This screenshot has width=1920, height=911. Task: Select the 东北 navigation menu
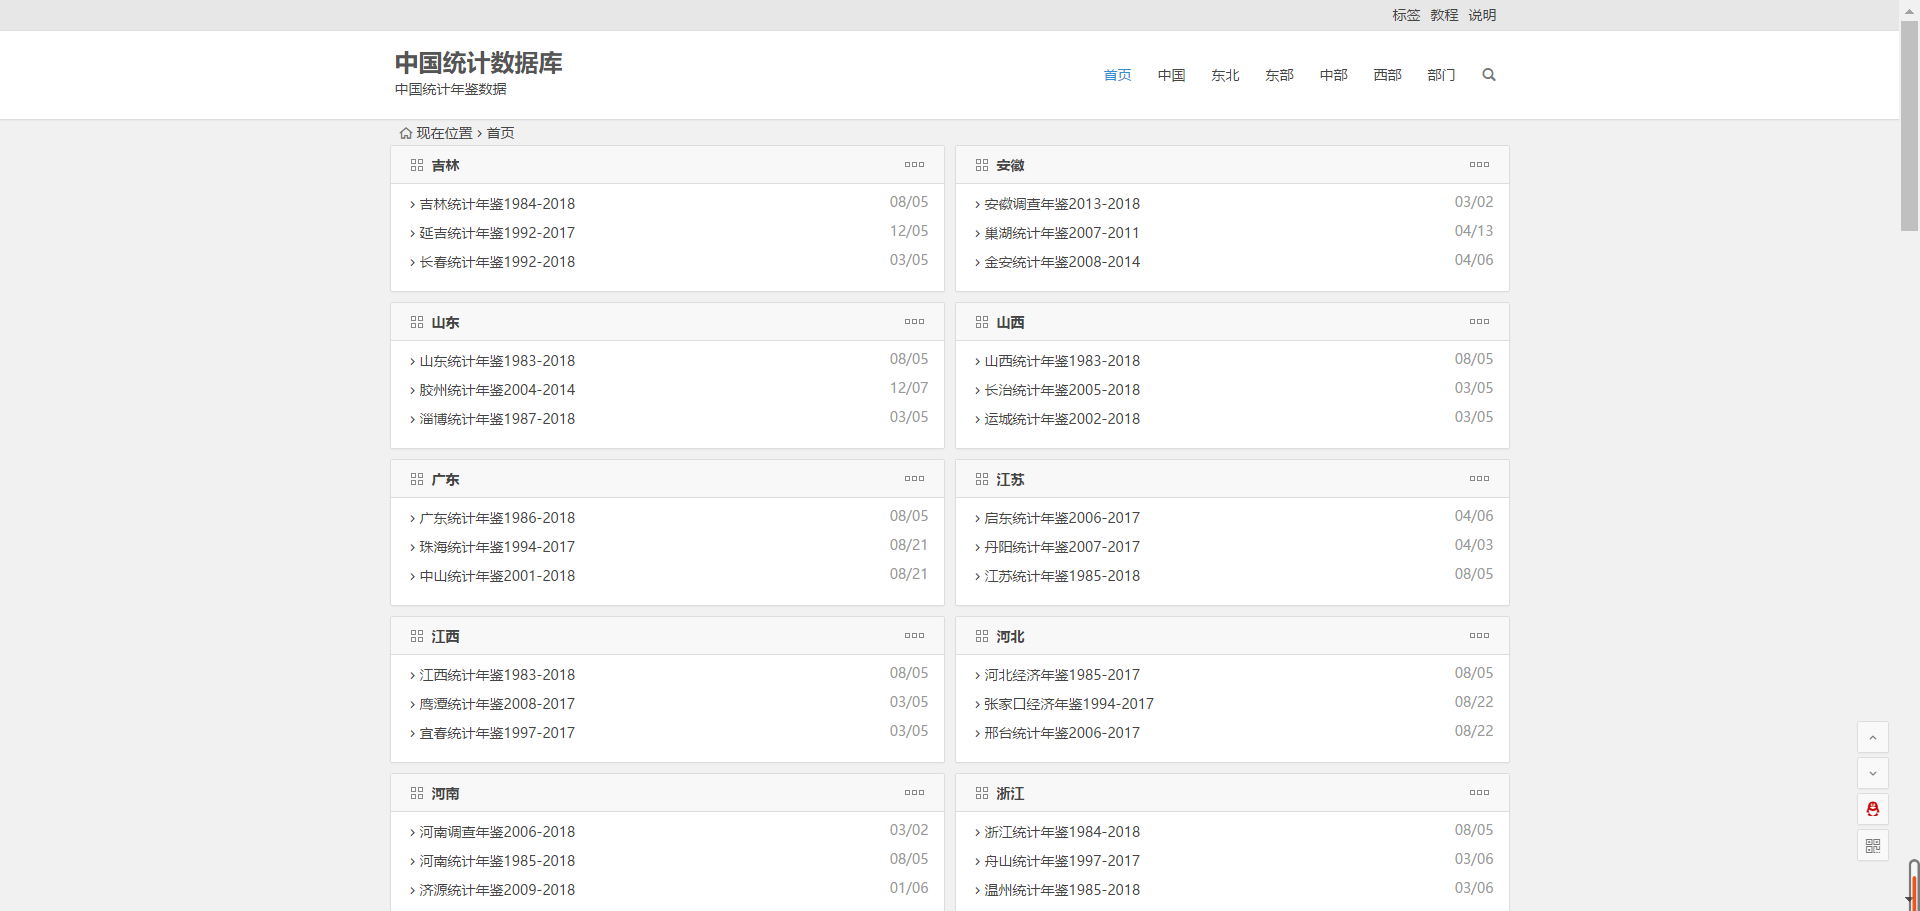click(1225, 75)
